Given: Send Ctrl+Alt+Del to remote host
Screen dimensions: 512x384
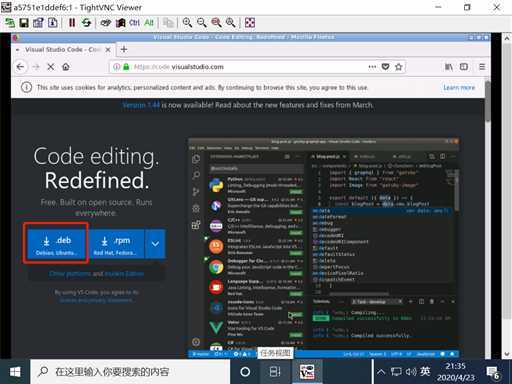Looking at the screenshot, I should pos(106,23).
